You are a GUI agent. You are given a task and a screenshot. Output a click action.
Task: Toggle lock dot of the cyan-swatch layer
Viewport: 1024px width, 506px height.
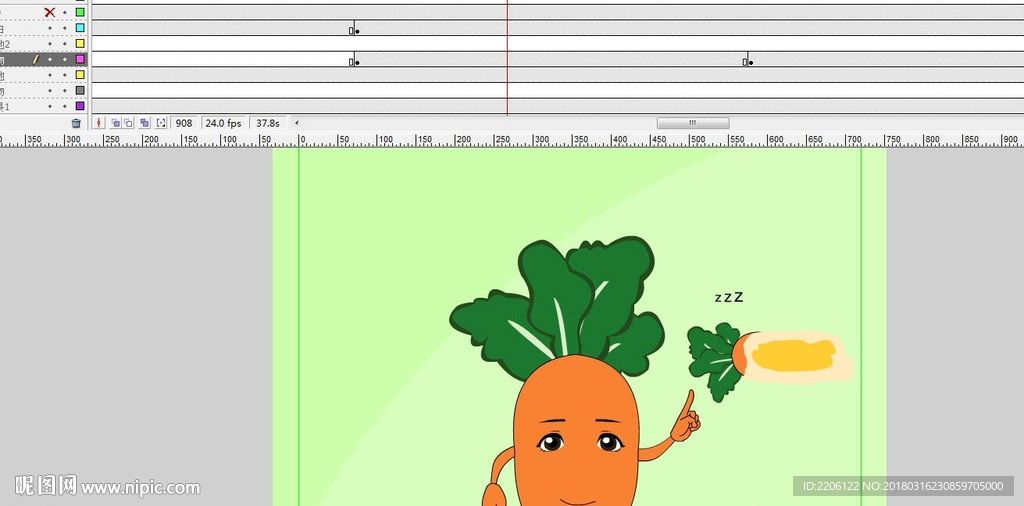click(65, 28)
